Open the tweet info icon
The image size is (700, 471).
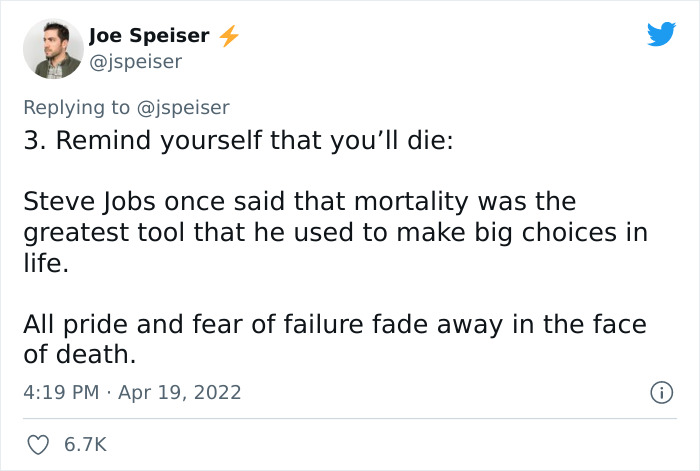[662, 391]
